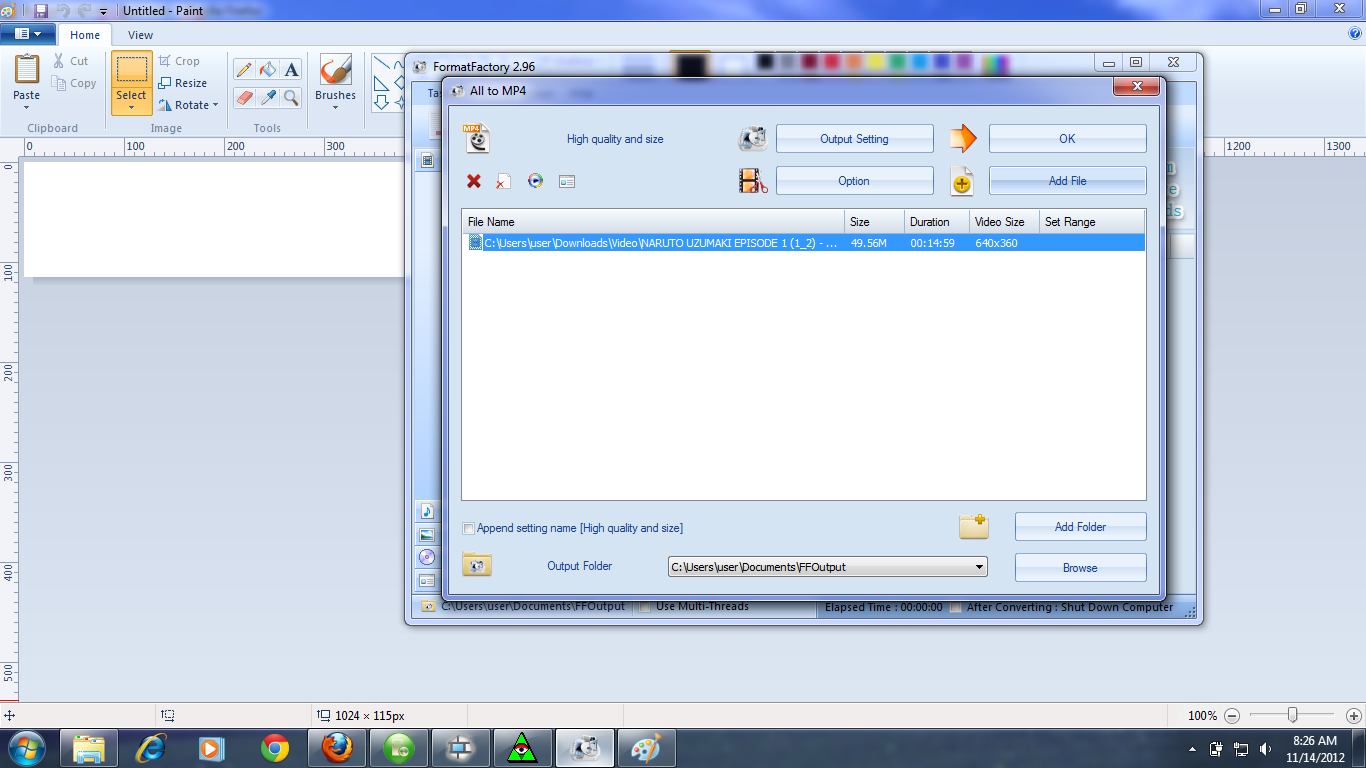Sort list by File Name column
The width and height of the screenshot is (1366, 768).
coord(653,222)
